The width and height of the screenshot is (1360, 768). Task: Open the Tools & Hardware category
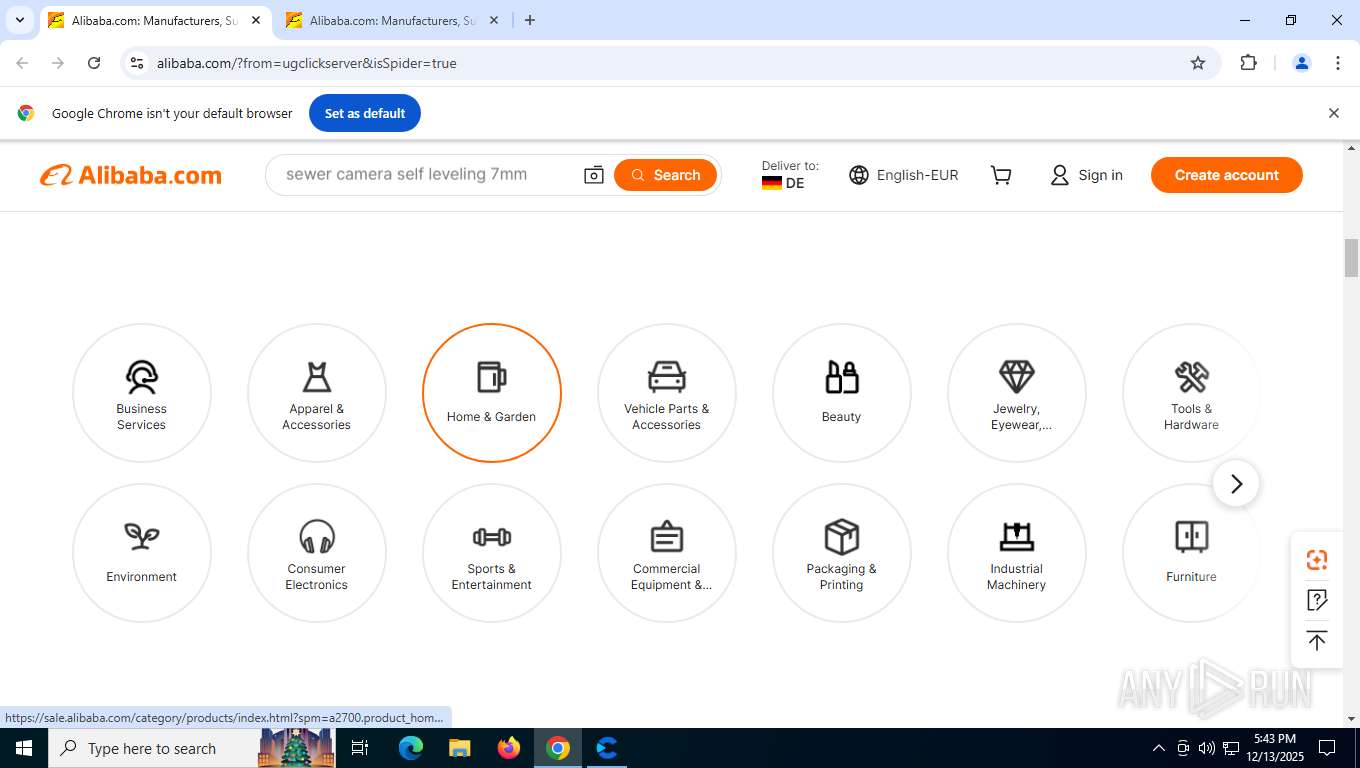(x=1192, y=393)
